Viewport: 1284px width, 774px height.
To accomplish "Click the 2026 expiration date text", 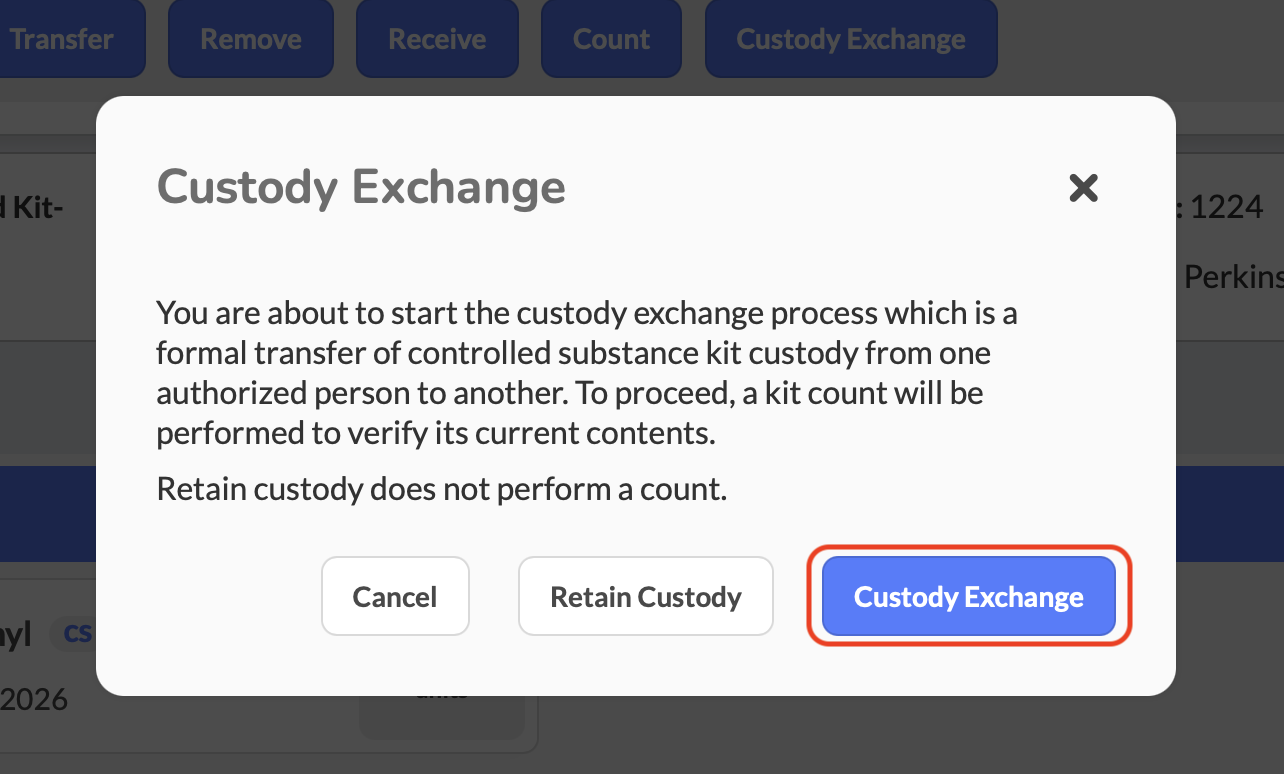I will (x=34, y=699).
